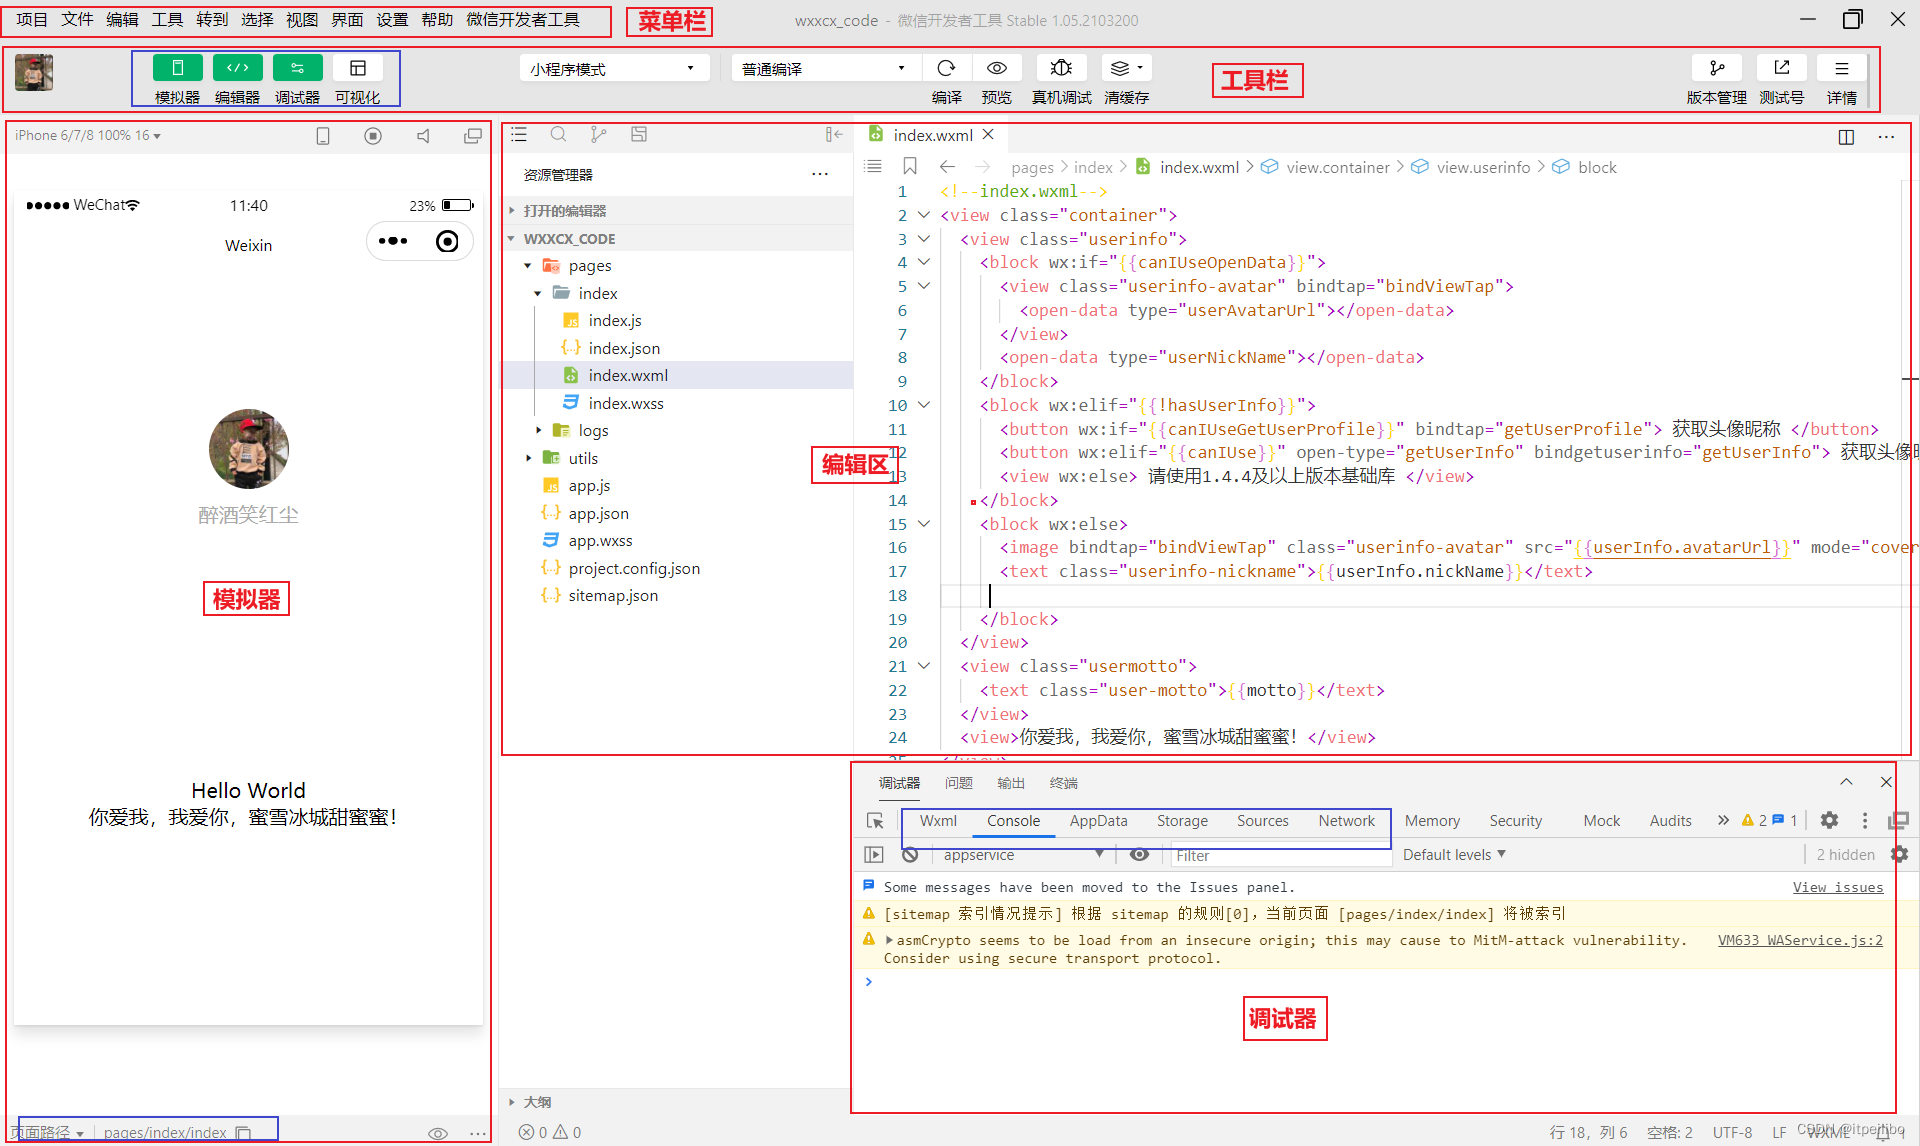Click the test account icon
The image size is (1920, 1146).
click(1782, 68)
